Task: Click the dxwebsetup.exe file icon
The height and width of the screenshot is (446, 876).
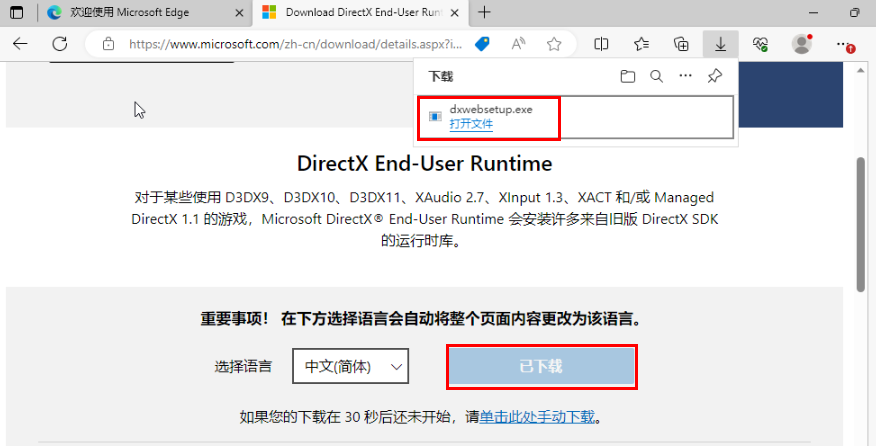Action: pos(435,116)
